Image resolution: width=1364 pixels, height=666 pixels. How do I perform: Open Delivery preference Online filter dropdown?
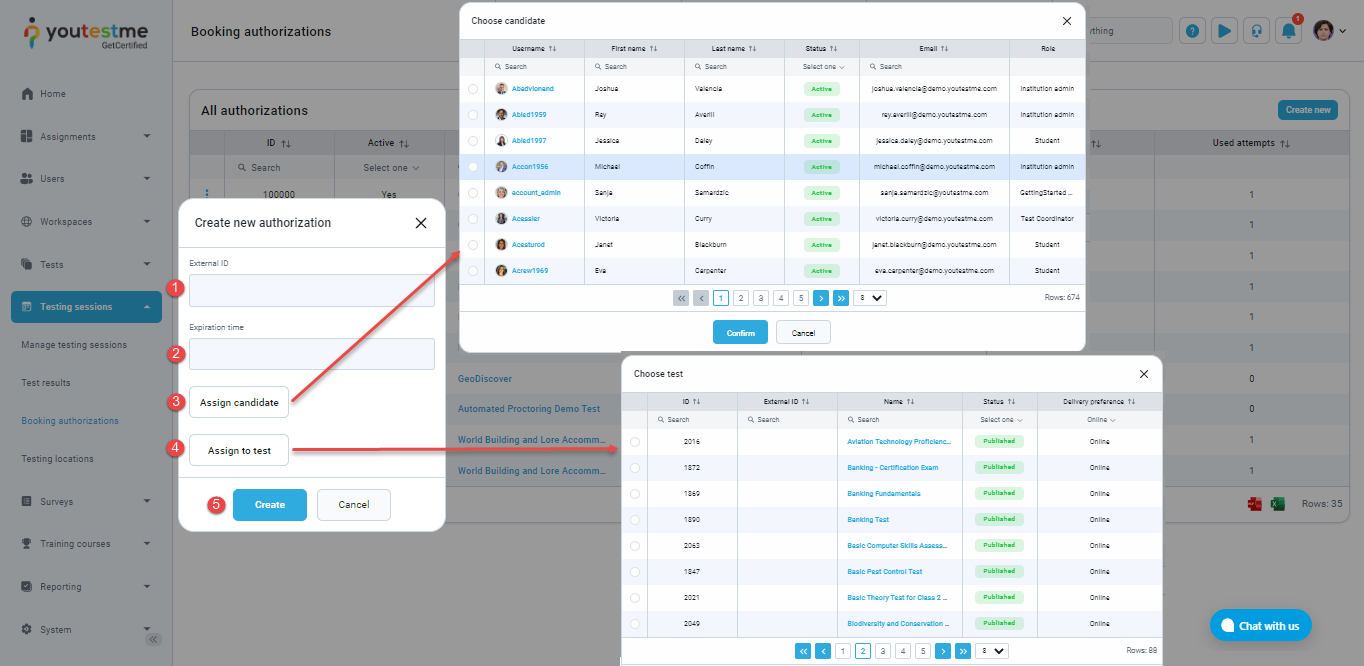point(1099,420)
